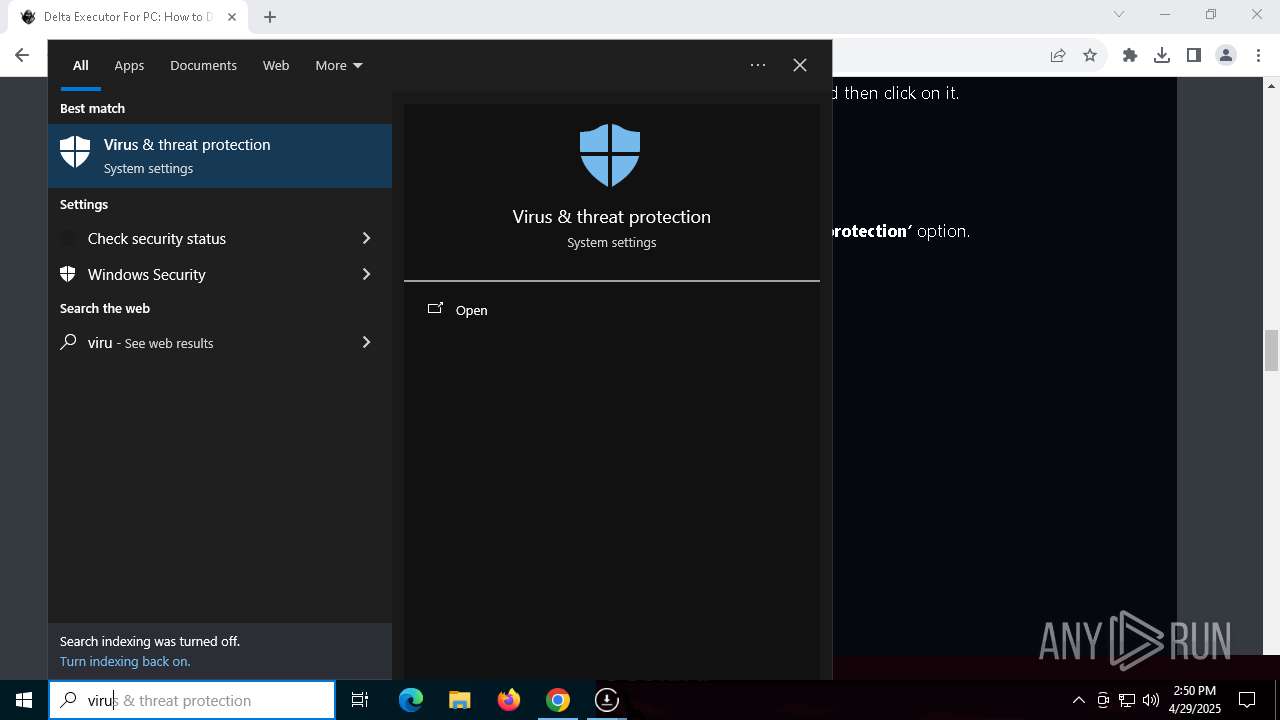This screenshot has height=720, width=1280.
Task: Open Chrome three-dot menu
Action: pos(1258,55)
